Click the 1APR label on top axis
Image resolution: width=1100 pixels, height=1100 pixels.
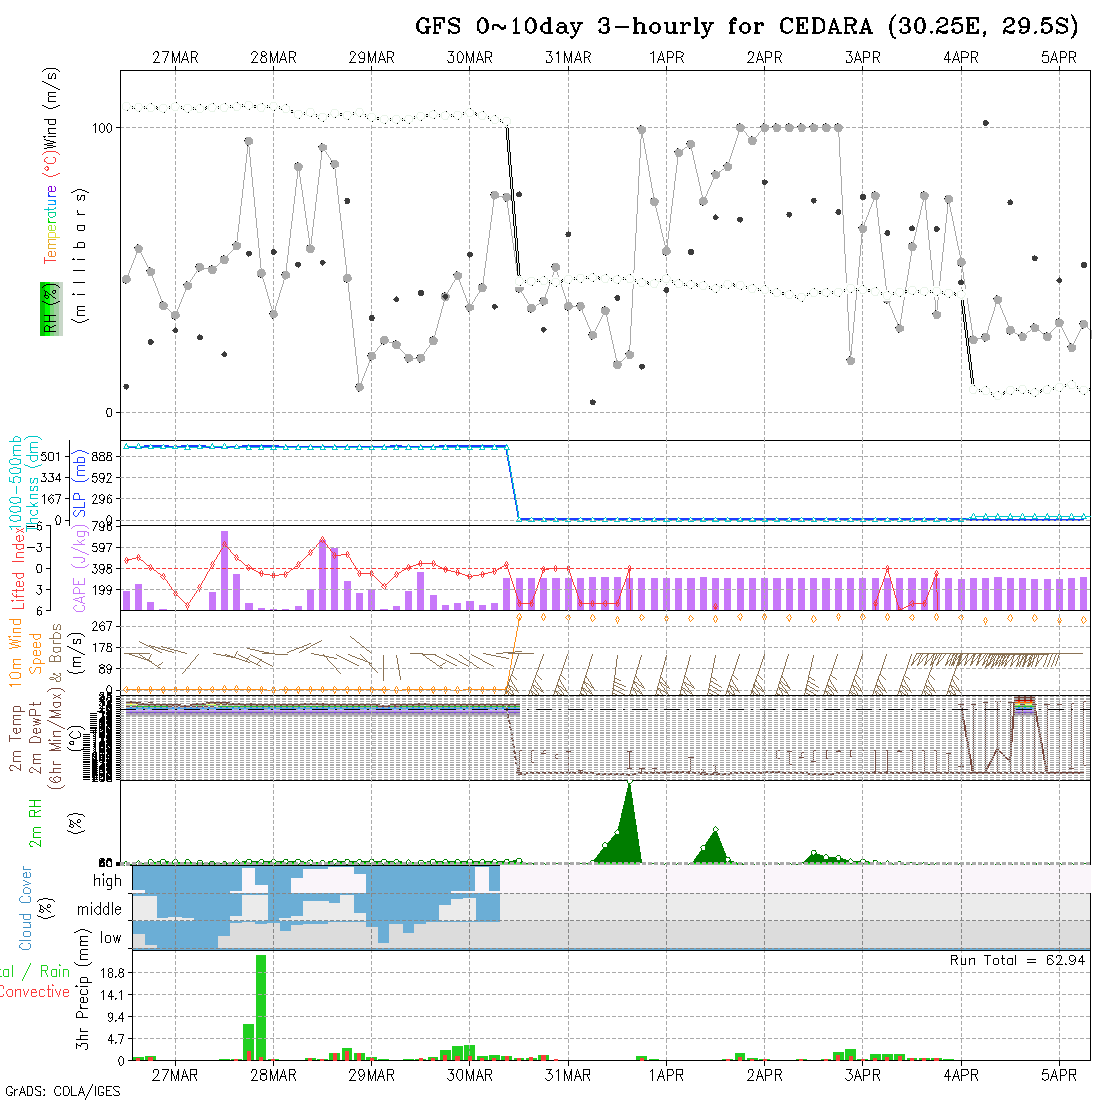coord(666,58)
